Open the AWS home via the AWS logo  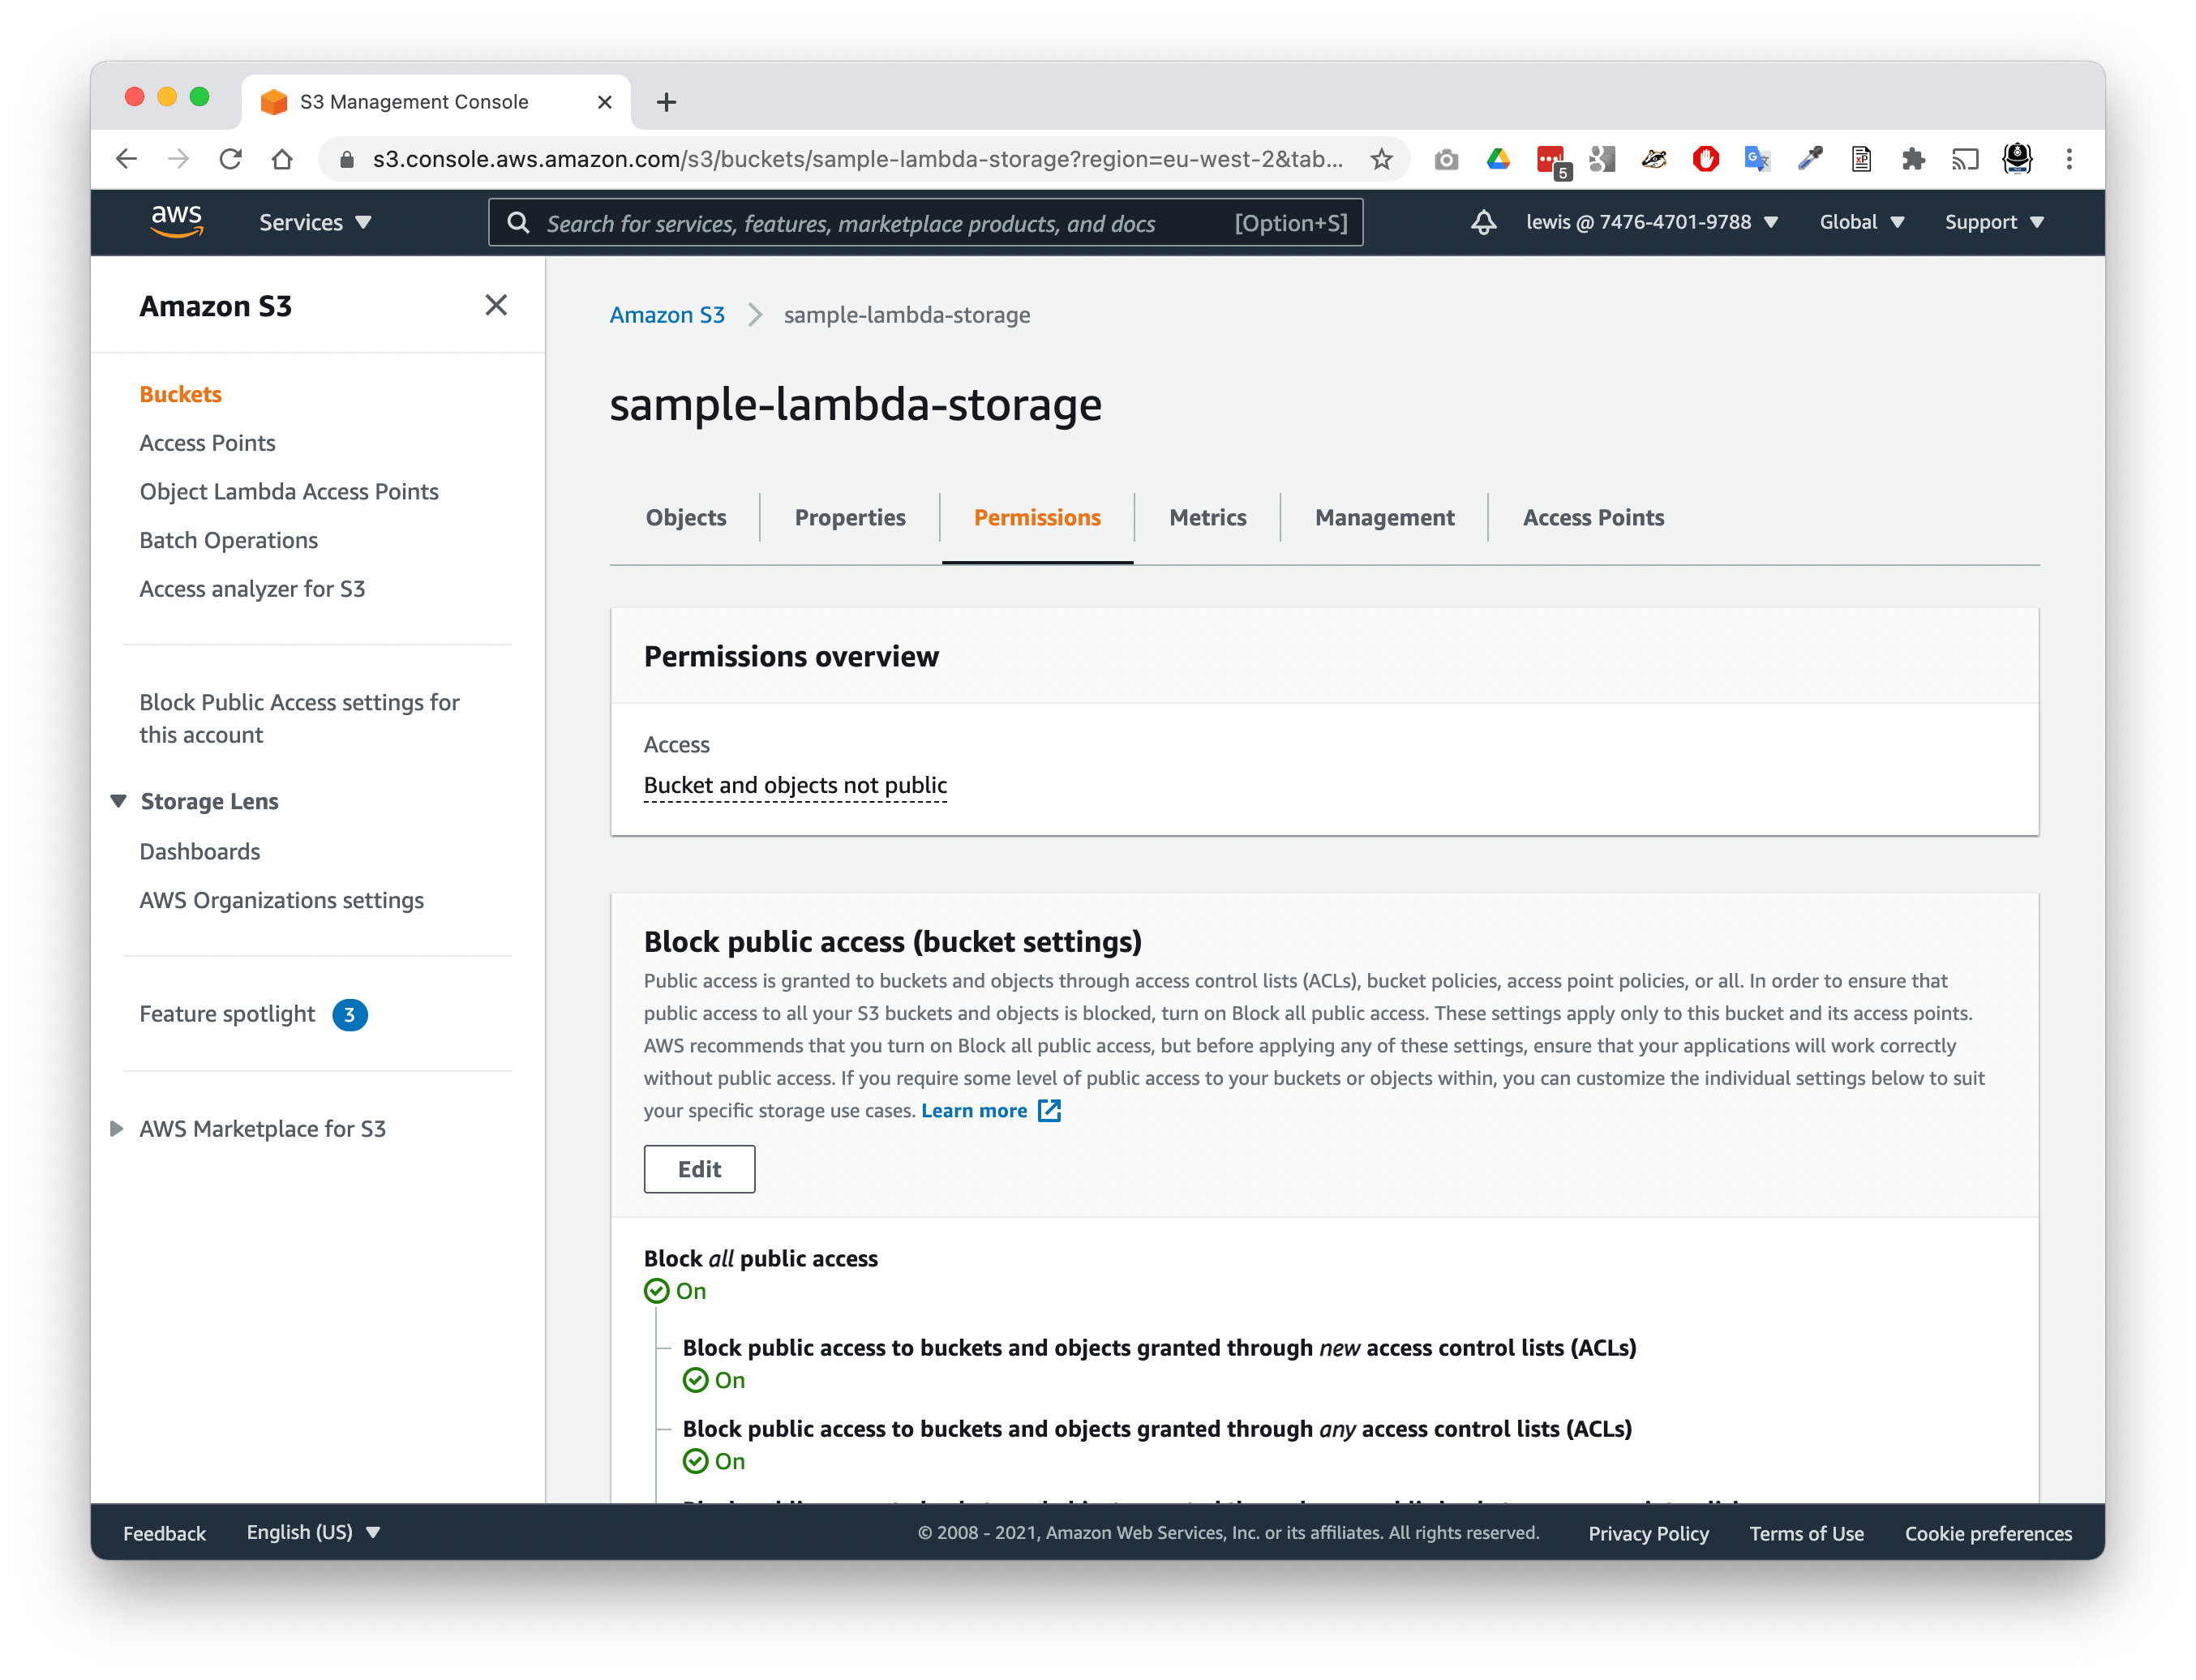pos(177,222)
